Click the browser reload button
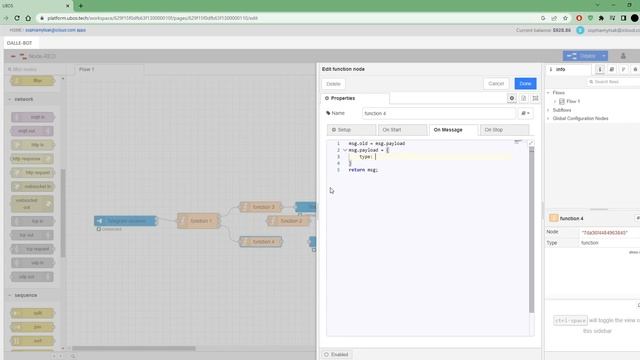 17,18
